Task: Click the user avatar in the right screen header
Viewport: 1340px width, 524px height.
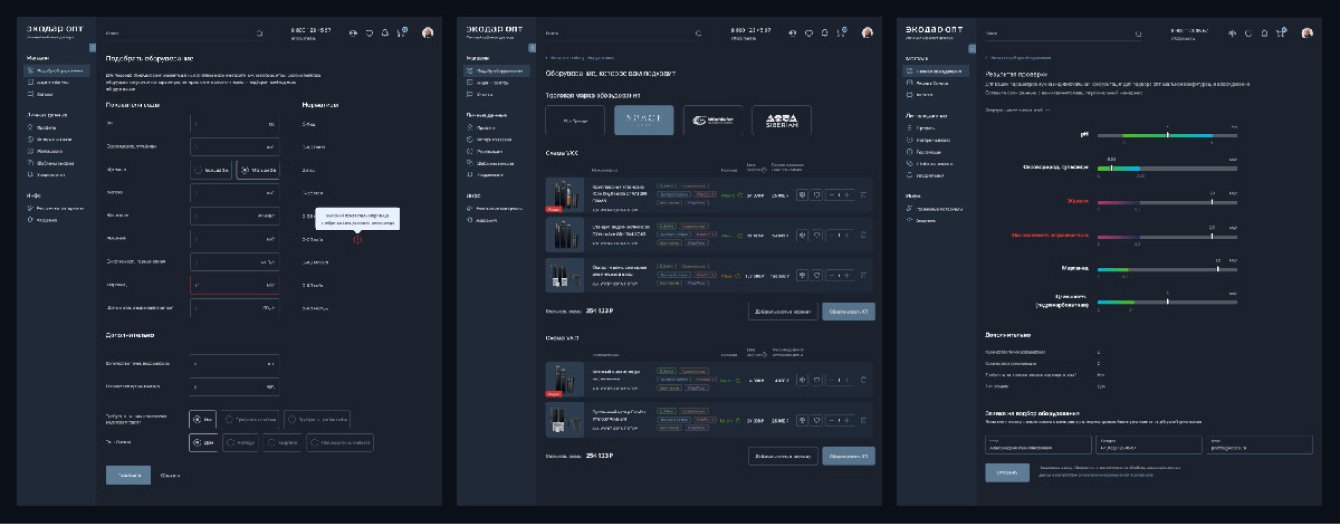Action: tap(1307, 33)
